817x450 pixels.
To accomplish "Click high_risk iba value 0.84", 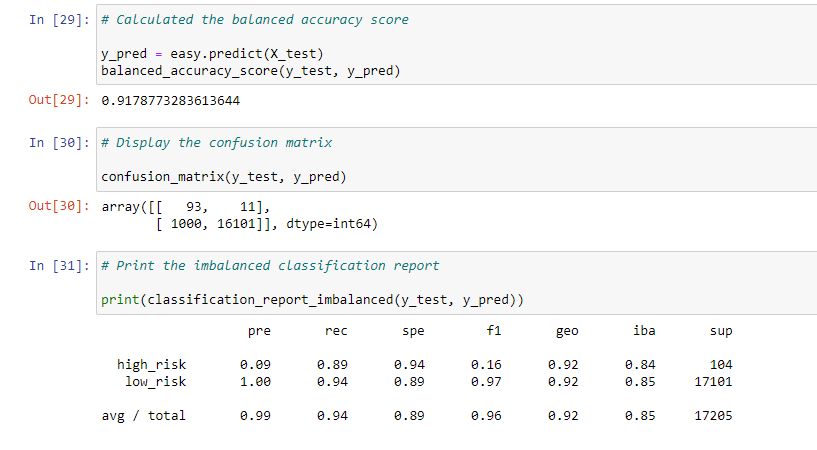I will (640, 365).
